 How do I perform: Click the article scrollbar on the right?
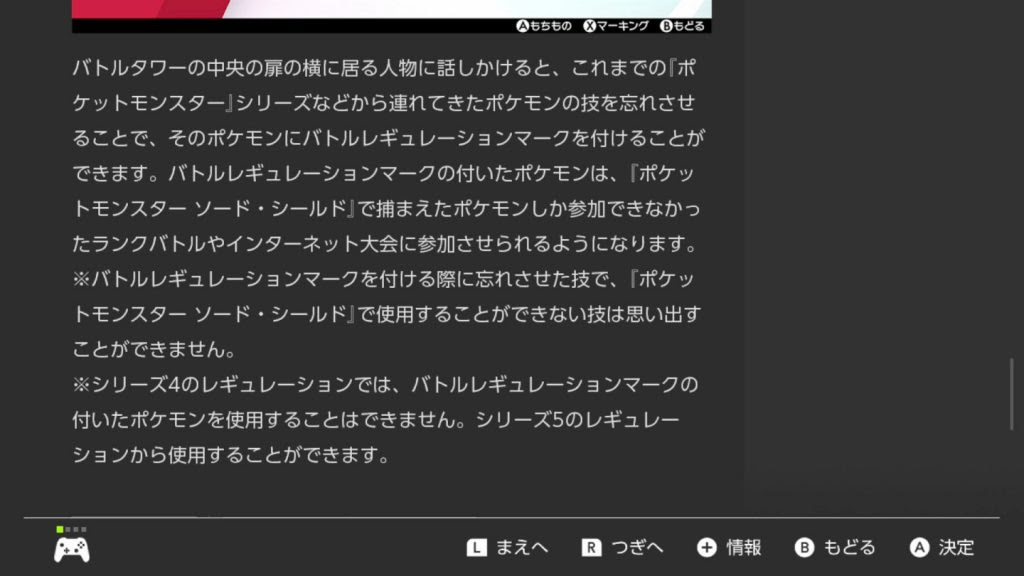pos(1012,394)
